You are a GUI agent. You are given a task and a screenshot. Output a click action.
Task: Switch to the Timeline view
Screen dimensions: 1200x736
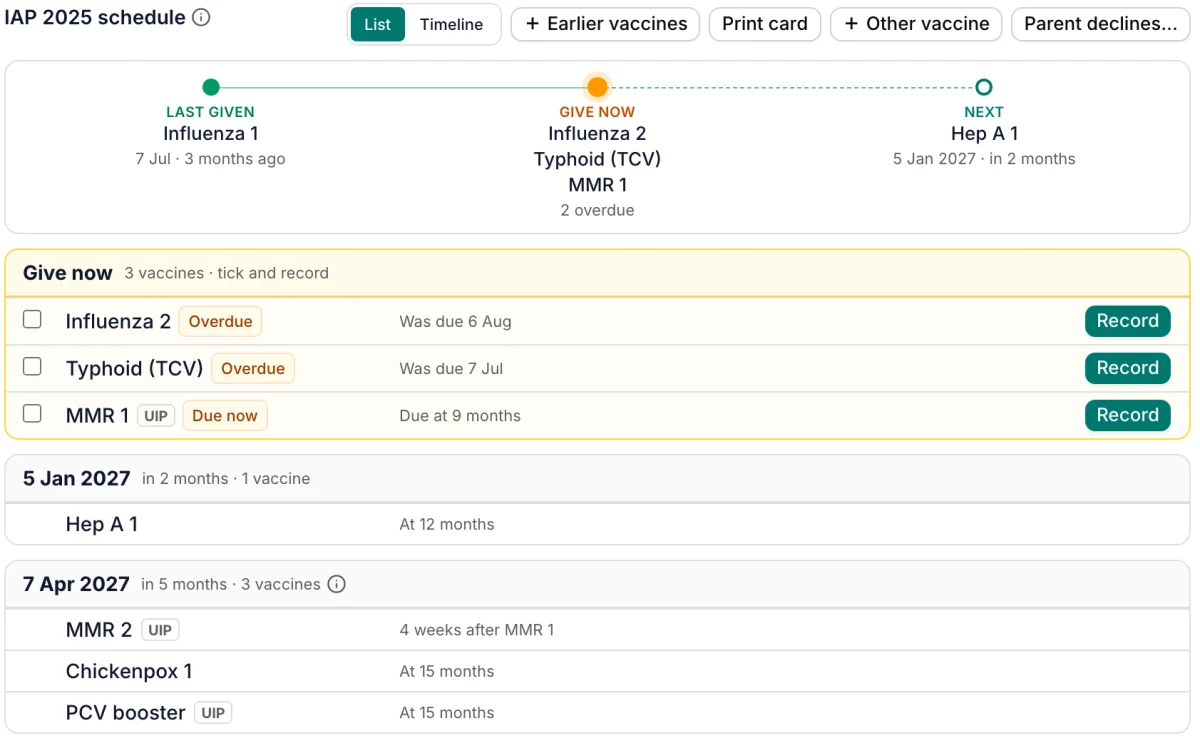(x=451, y=24)
